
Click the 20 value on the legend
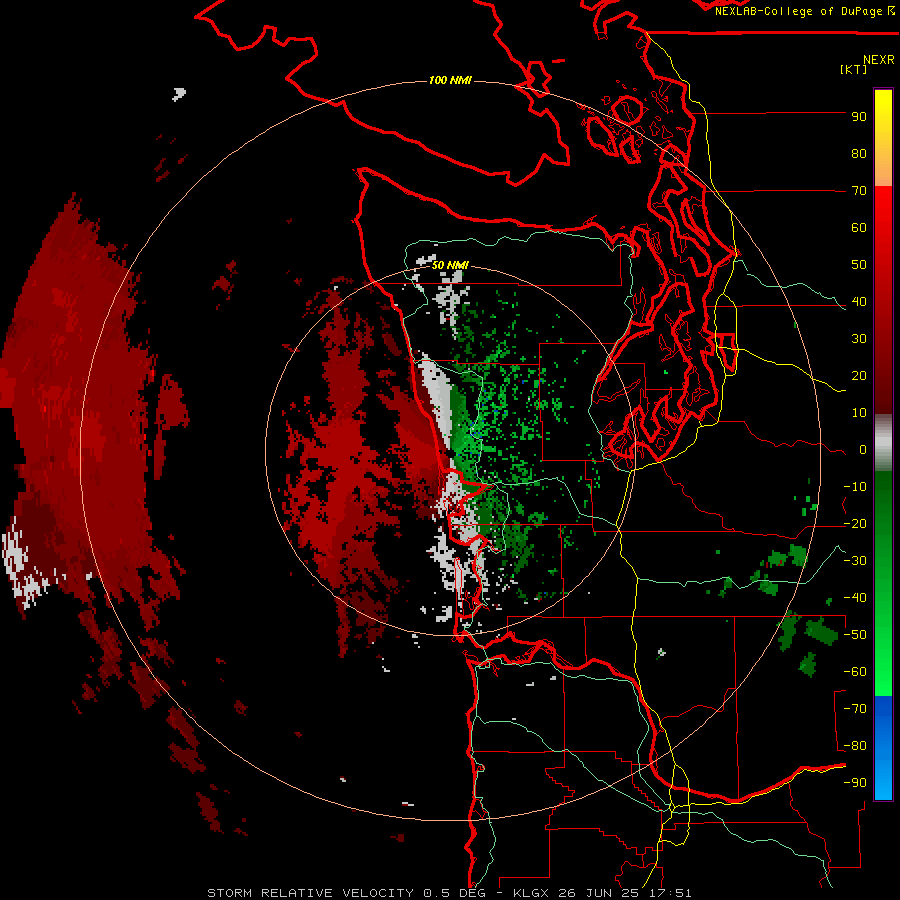click(859, 376)
